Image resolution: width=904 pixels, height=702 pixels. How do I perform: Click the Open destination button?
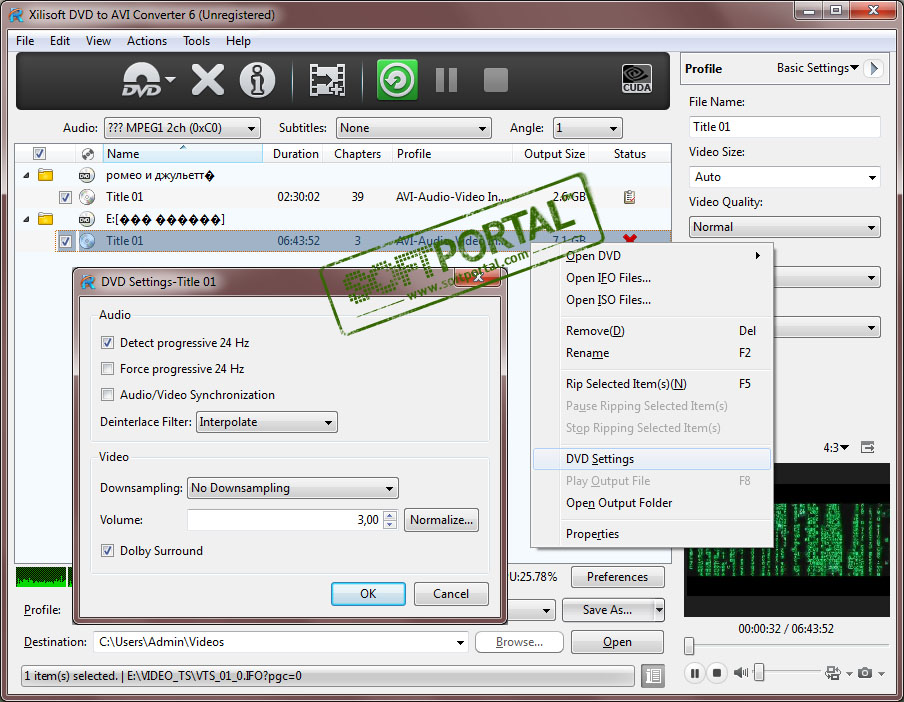click(617, 642)
